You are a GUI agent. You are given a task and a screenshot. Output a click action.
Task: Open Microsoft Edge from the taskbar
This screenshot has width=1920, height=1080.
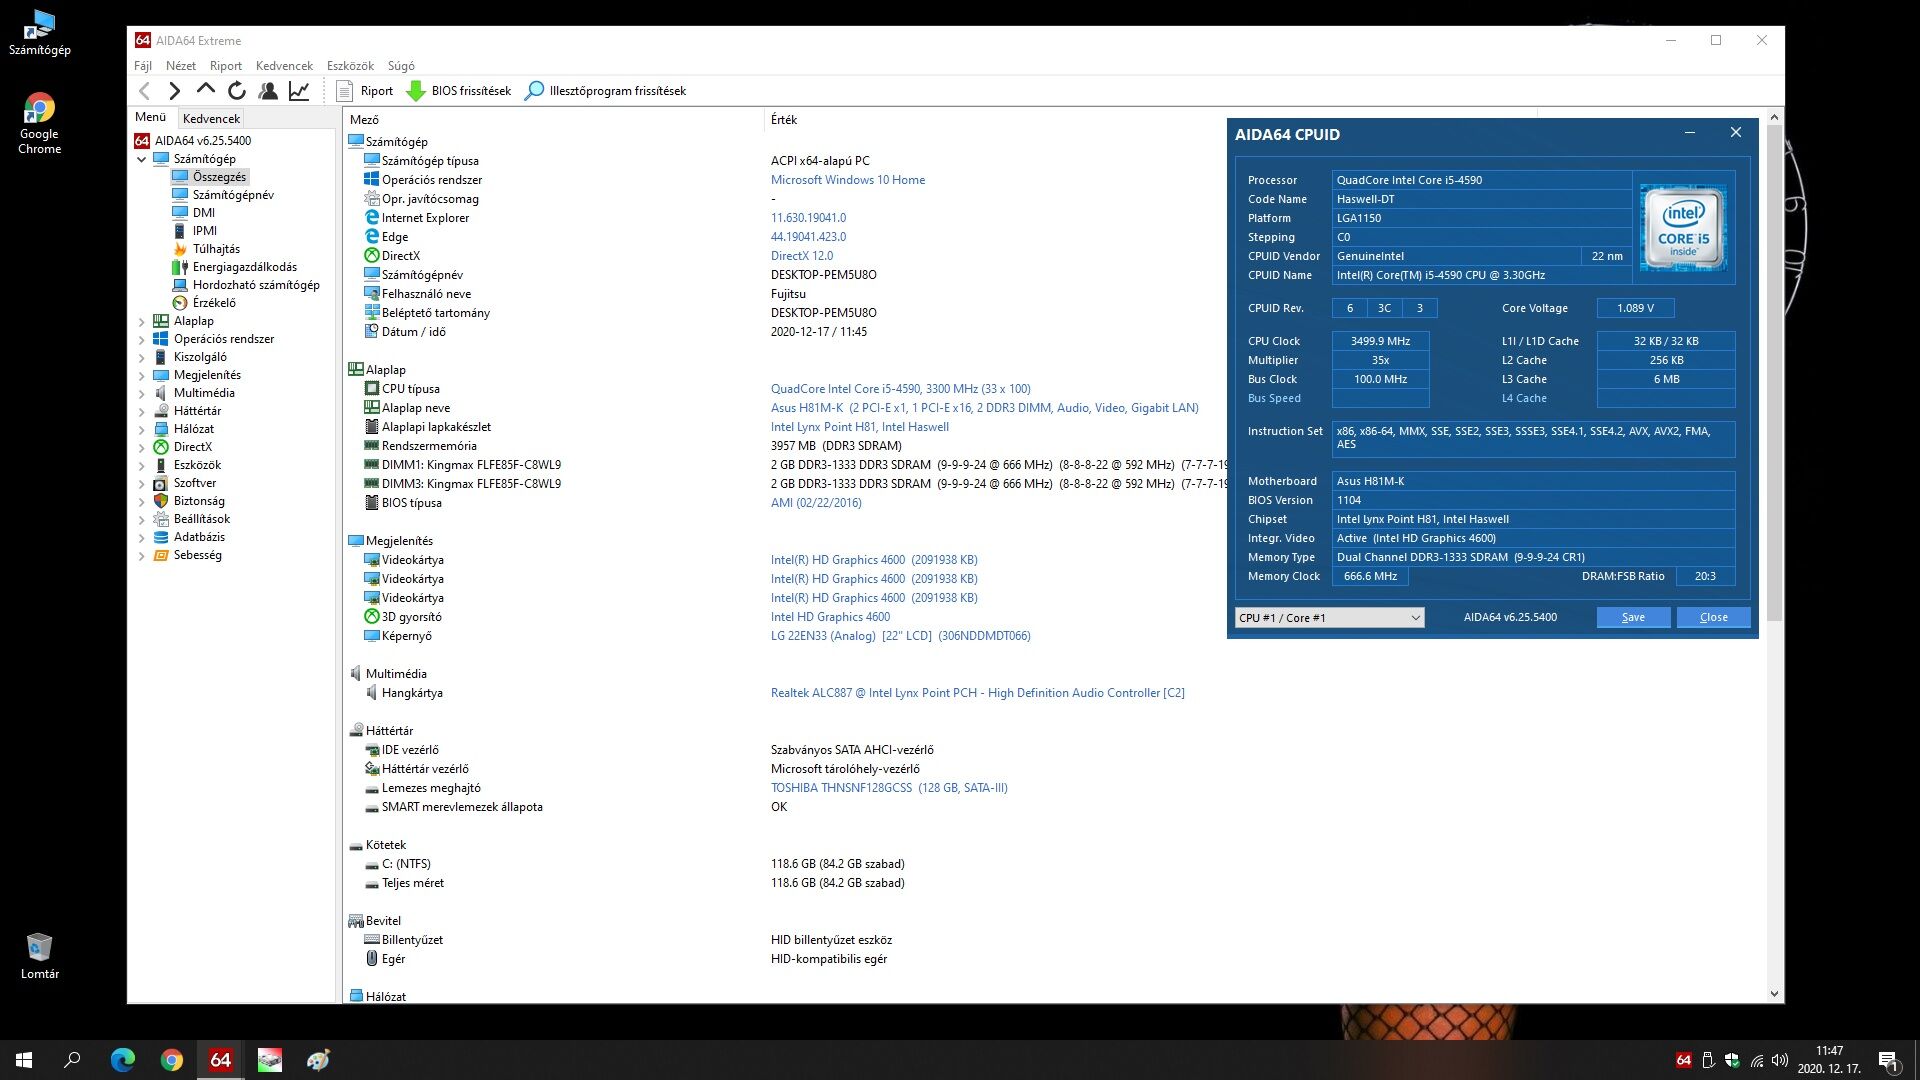(123, 1060)
